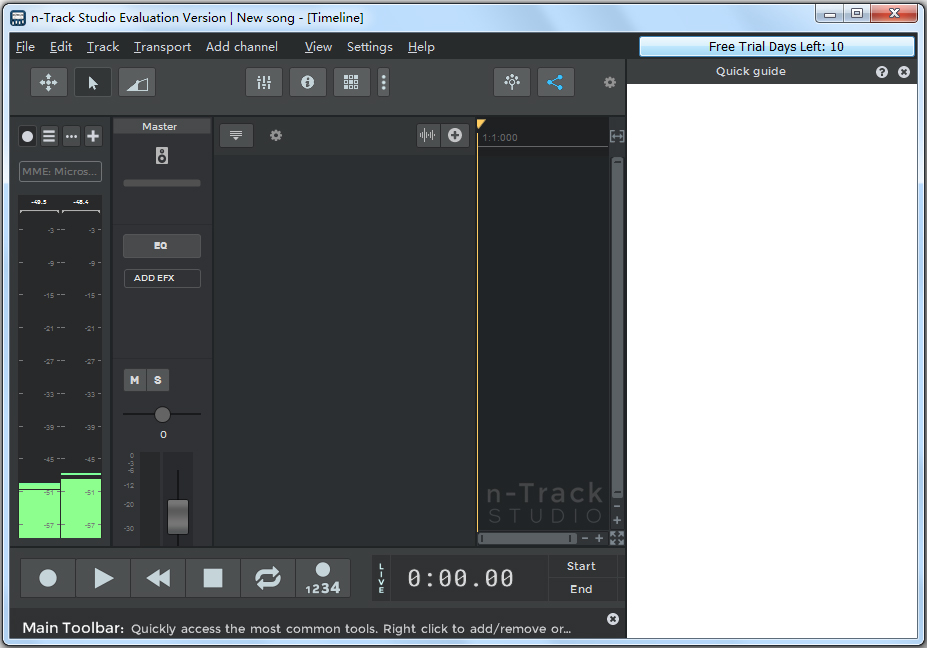Image resolution: width=927 pixels, height=648 pixels.
Task: Click the 1:1:000 ruler position
Action: pos(500,138)
